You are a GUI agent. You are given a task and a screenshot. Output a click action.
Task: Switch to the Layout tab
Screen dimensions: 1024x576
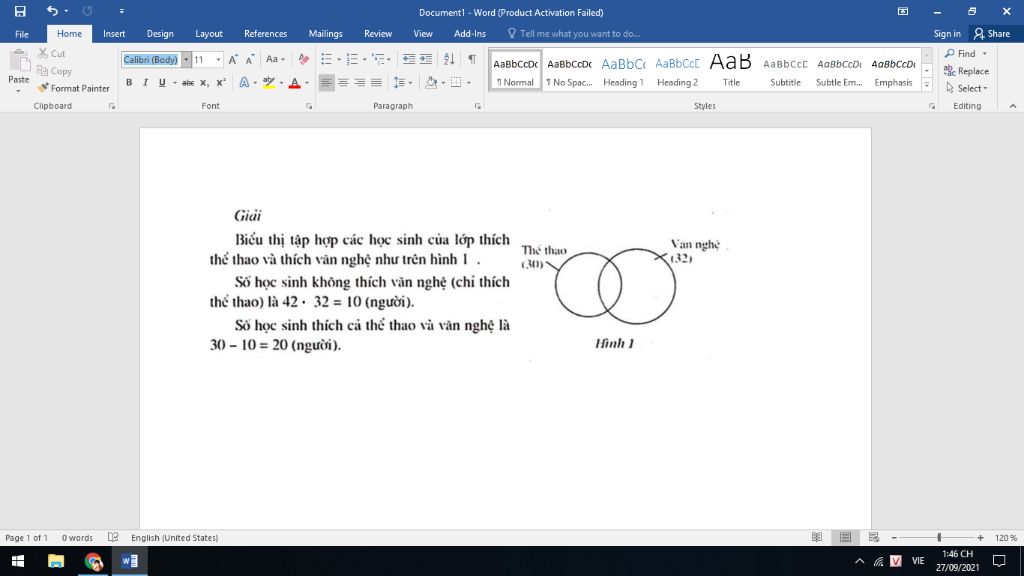tap(209, 34)
